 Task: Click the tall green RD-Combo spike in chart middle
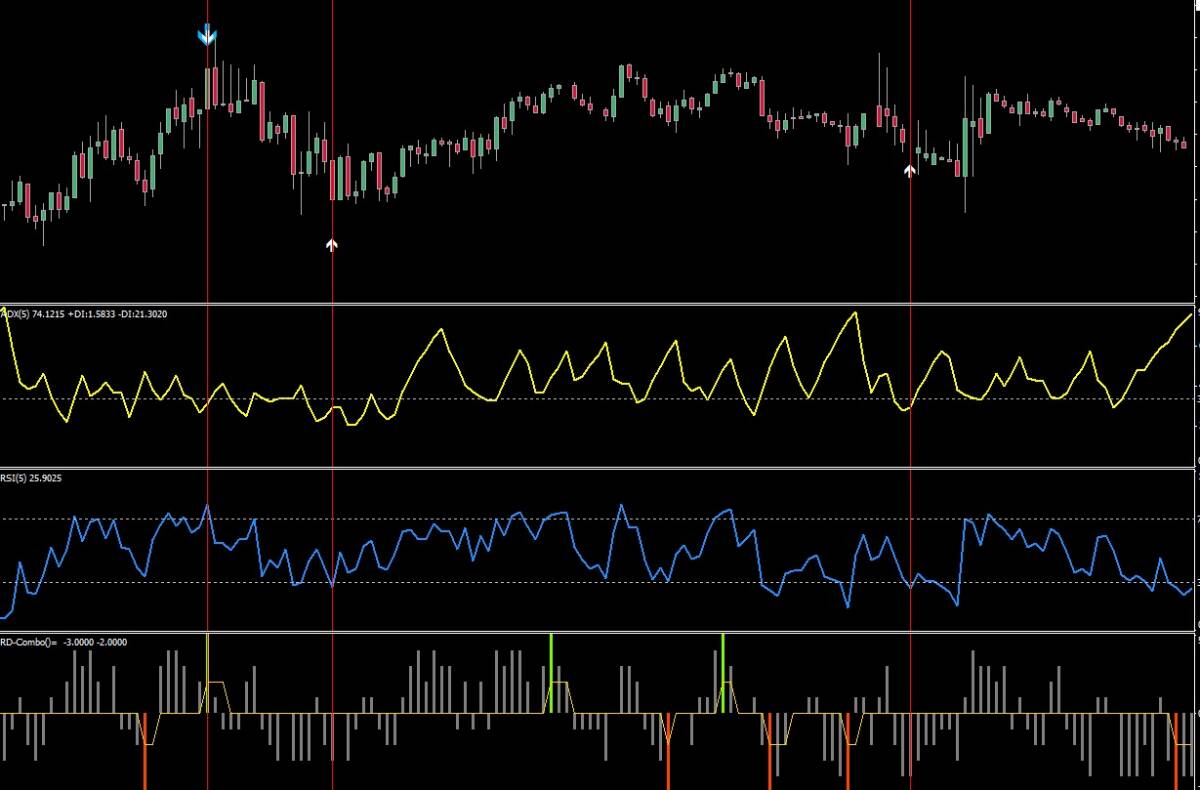[x=551, y=672]
